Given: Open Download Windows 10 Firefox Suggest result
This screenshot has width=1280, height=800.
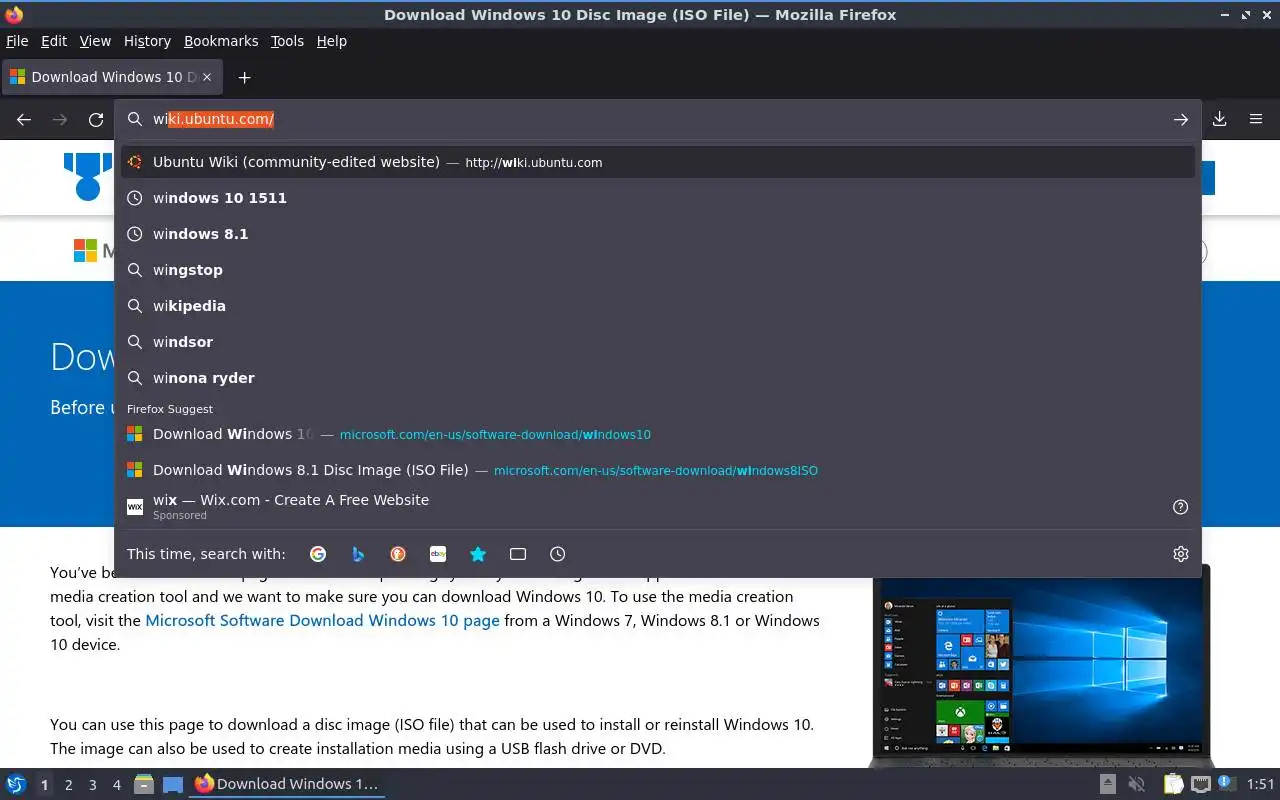Looking at the screenshot, I should click(658, 434).
